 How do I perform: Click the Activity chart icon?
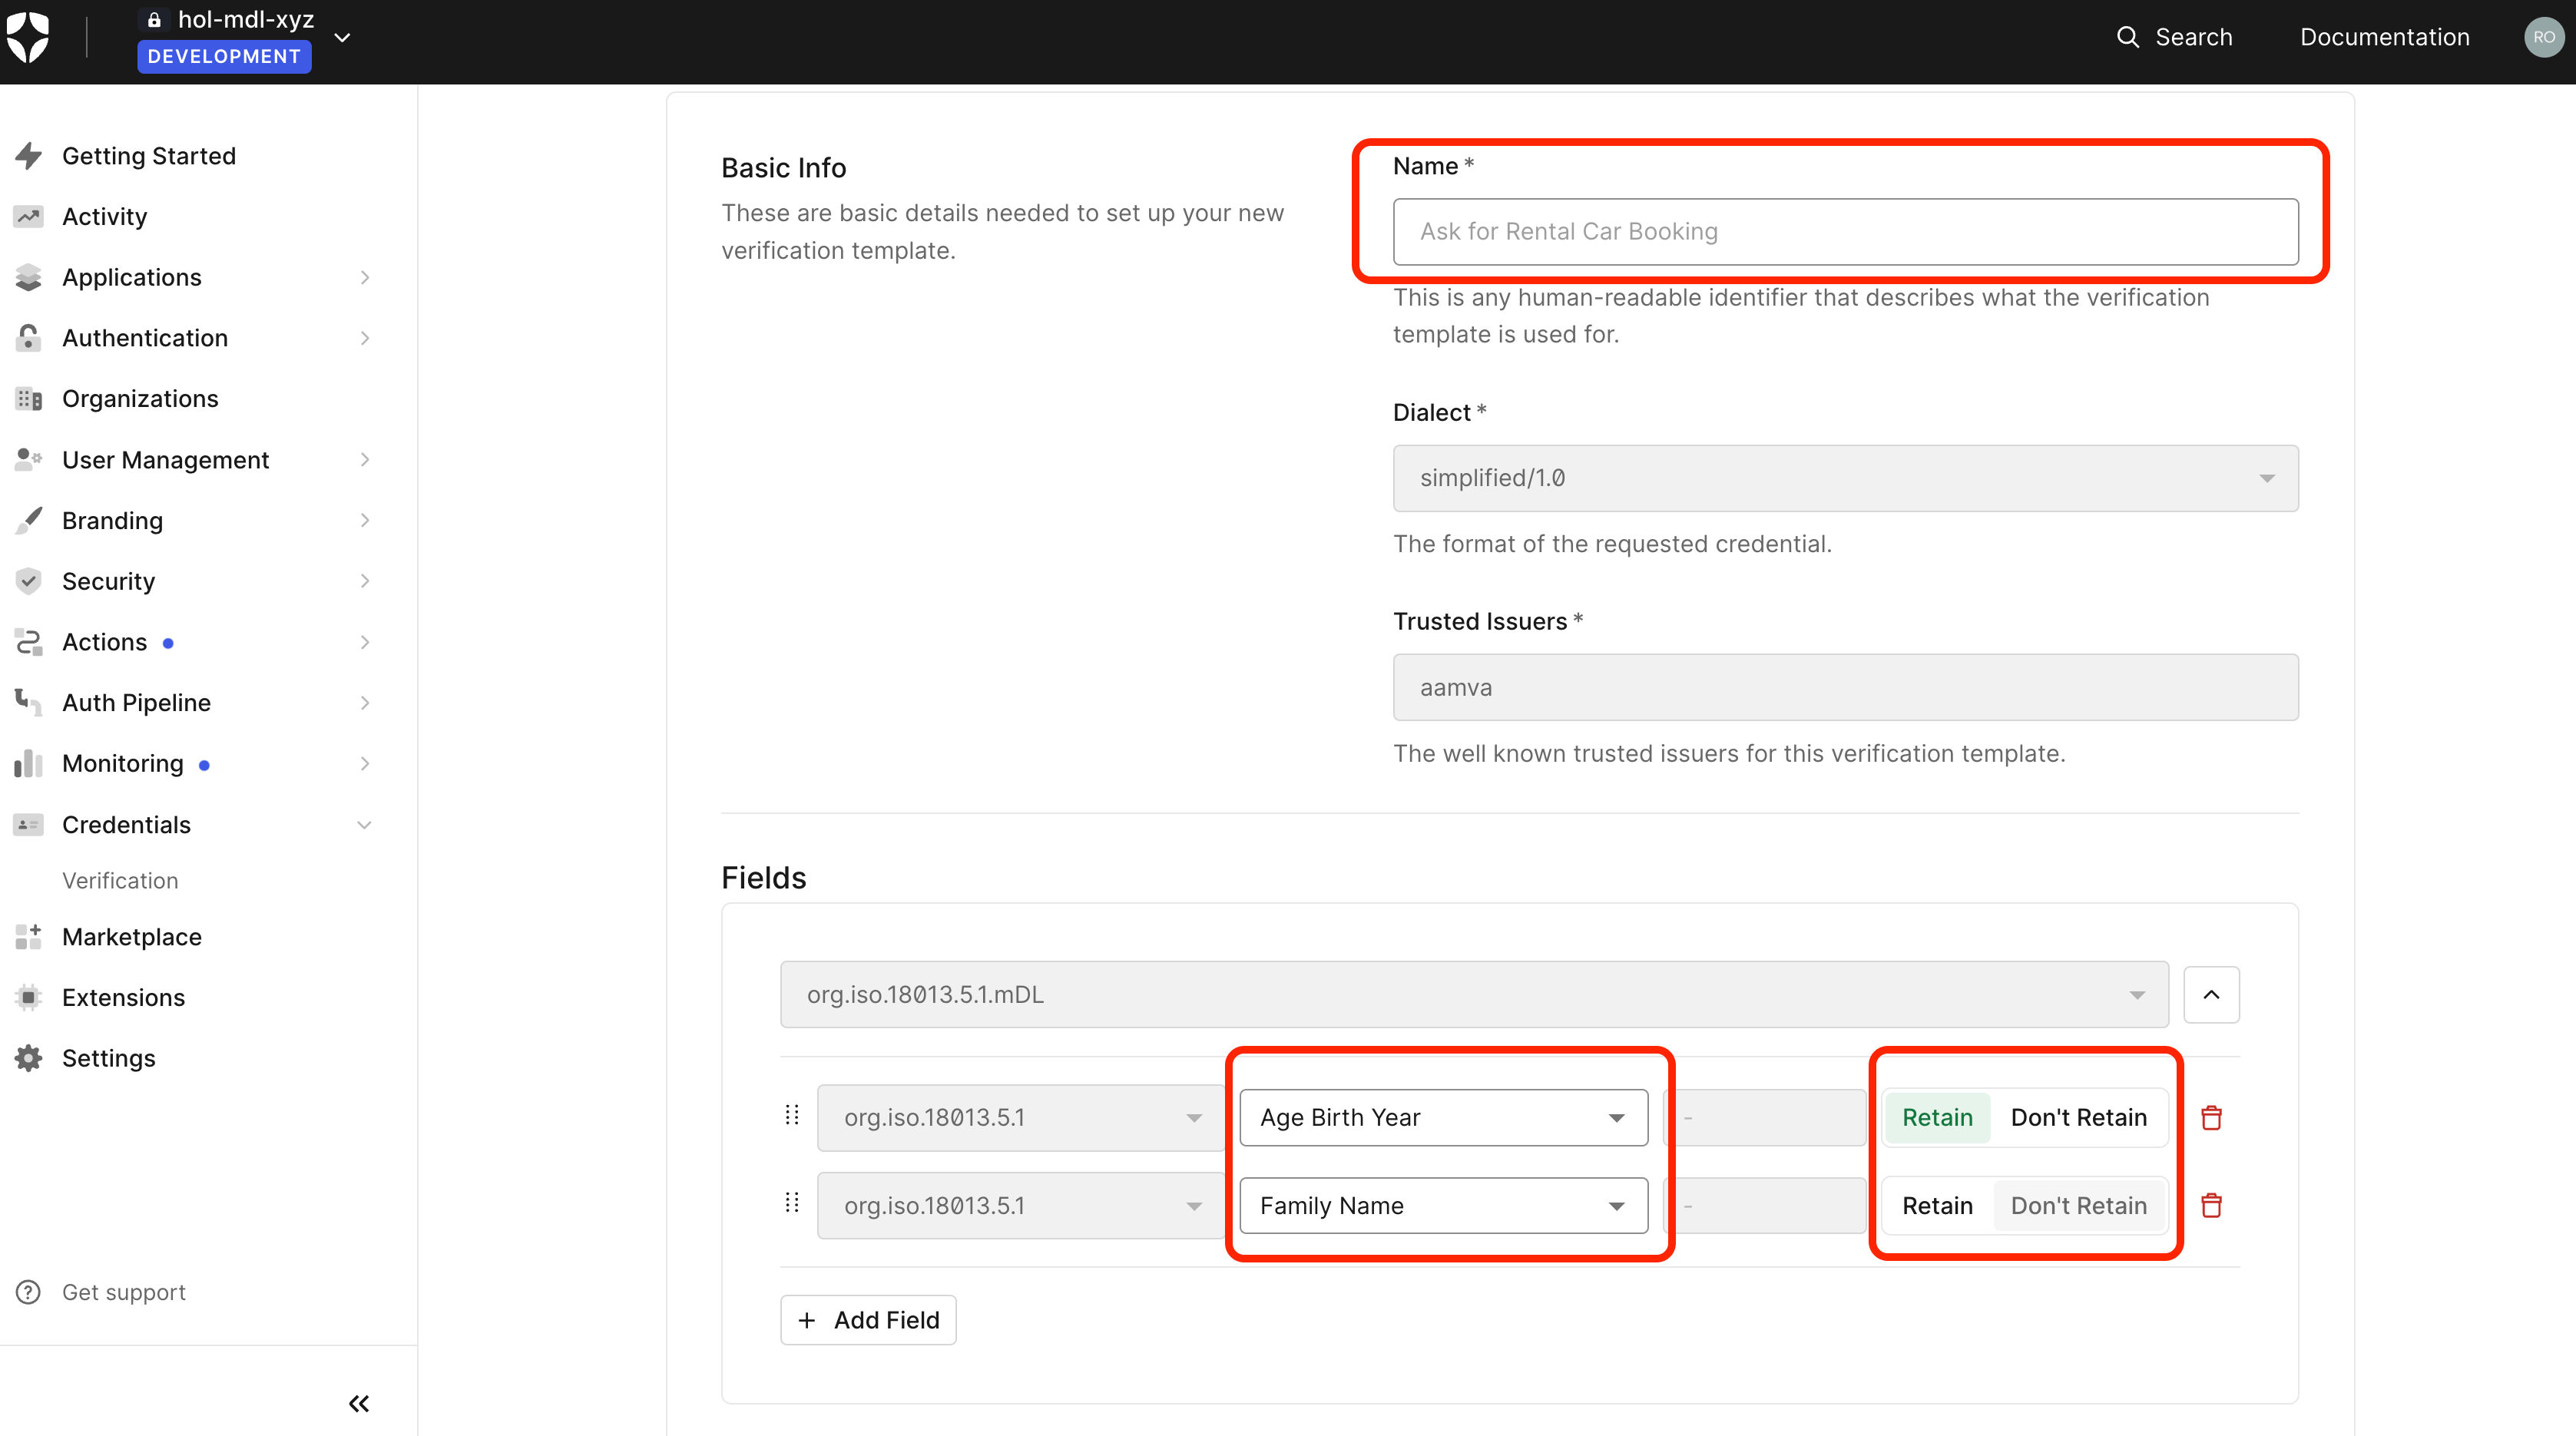(29, 216)
